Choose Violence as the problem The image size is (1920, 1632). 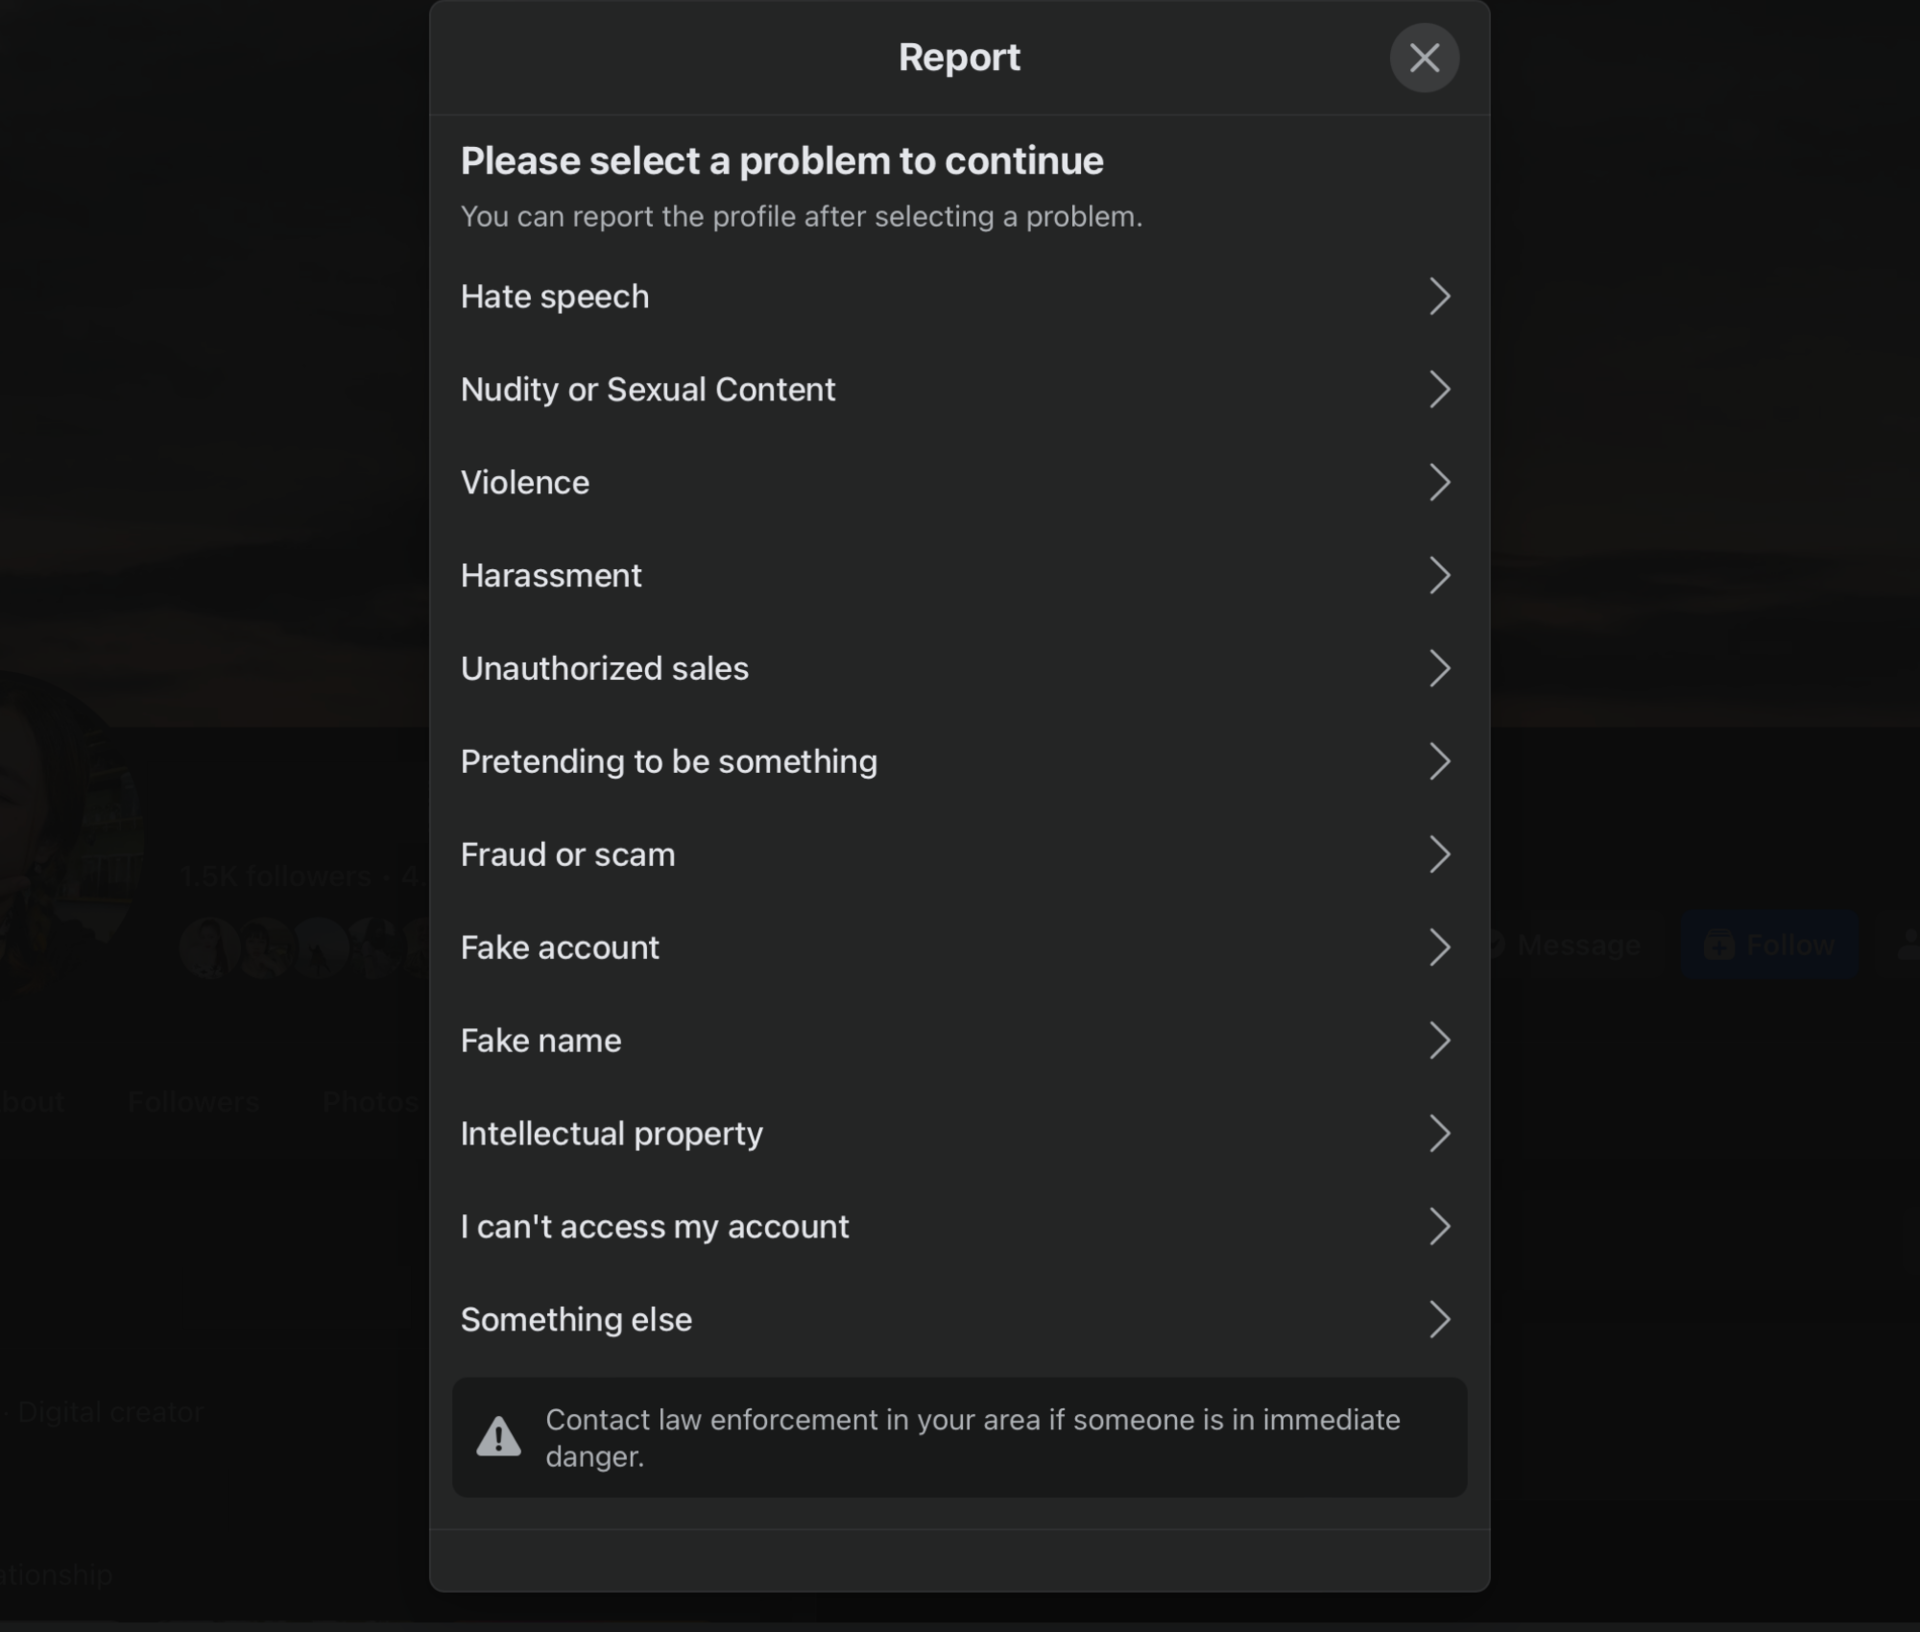click(x=525, y=483)
